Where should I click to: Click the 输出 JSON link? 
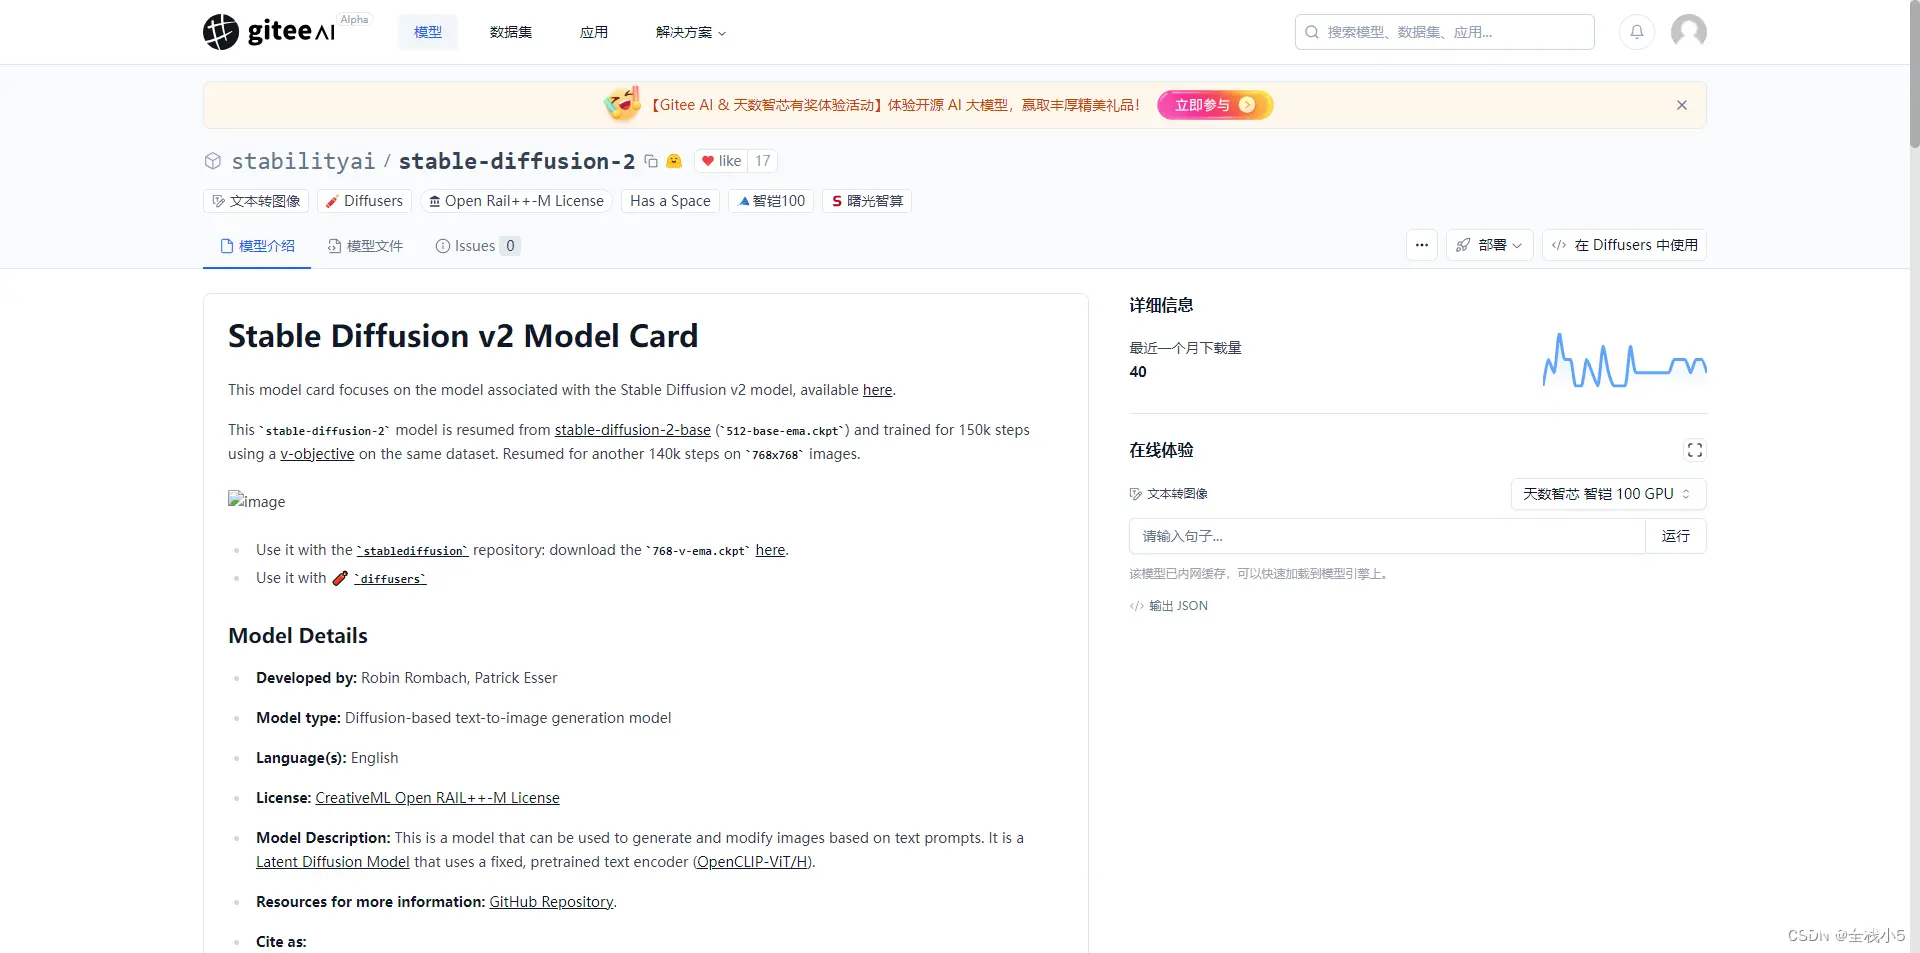[1169, 606]
